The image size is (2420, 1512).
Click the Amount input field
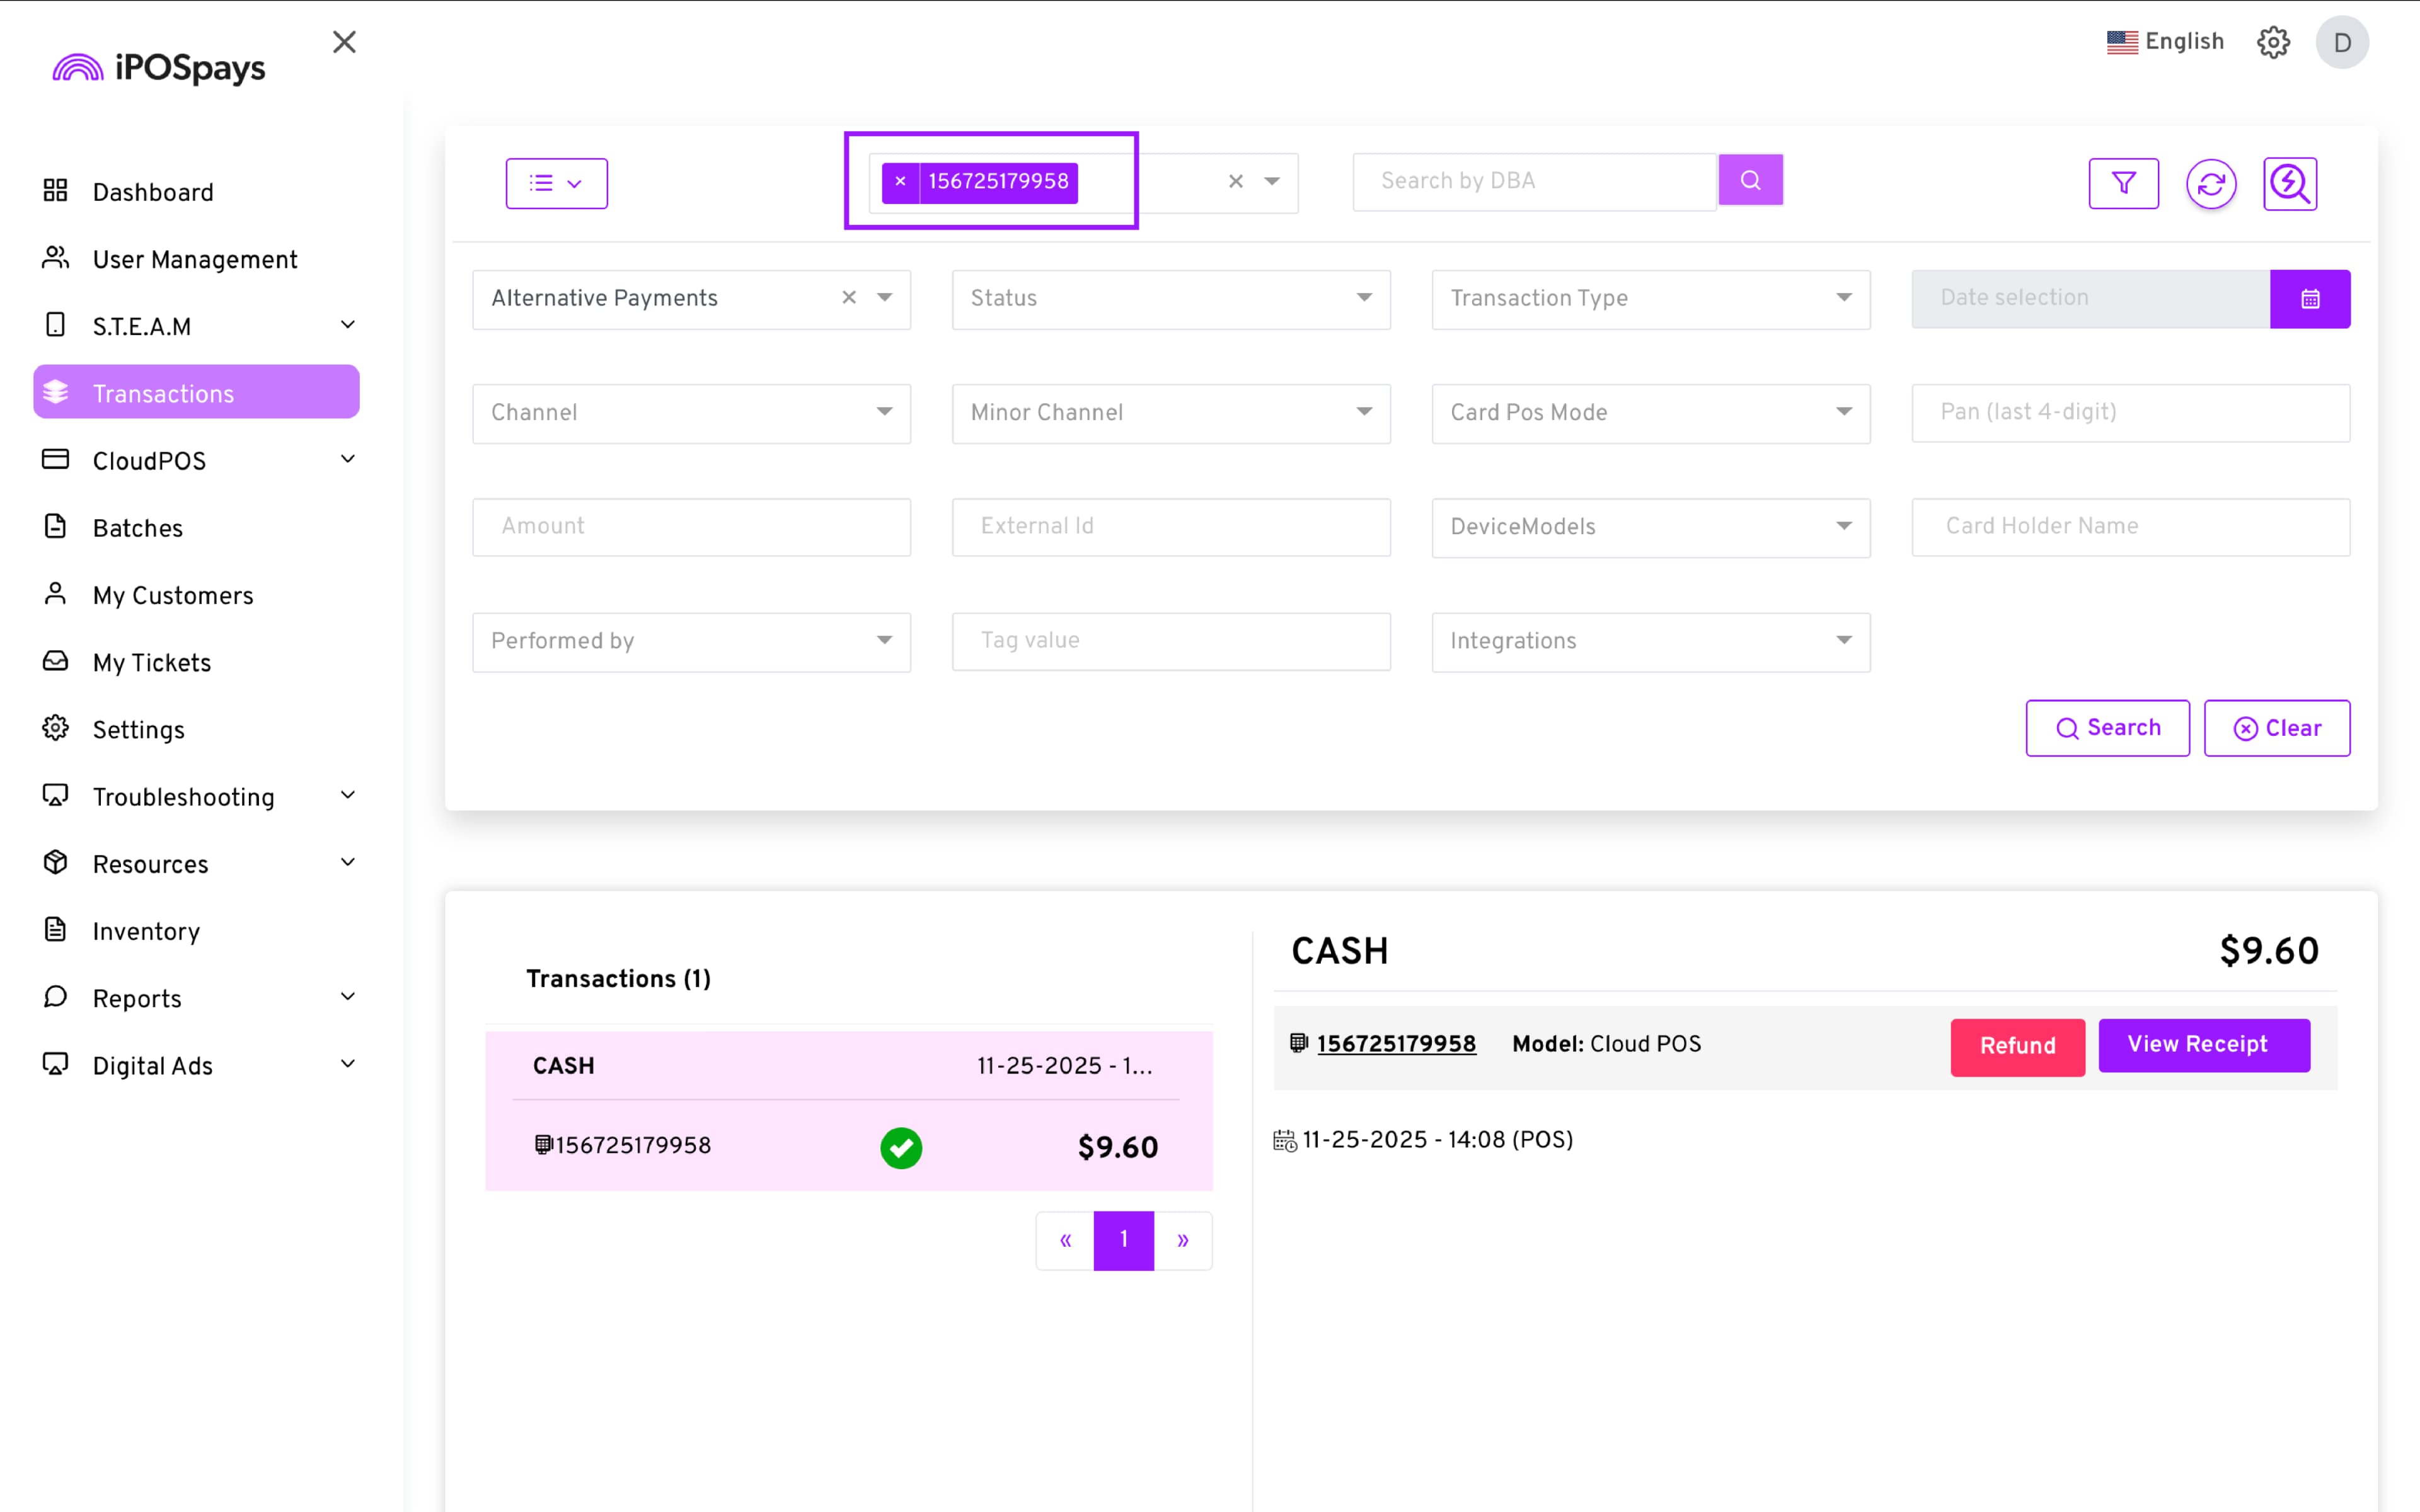(x=690, y=526)
